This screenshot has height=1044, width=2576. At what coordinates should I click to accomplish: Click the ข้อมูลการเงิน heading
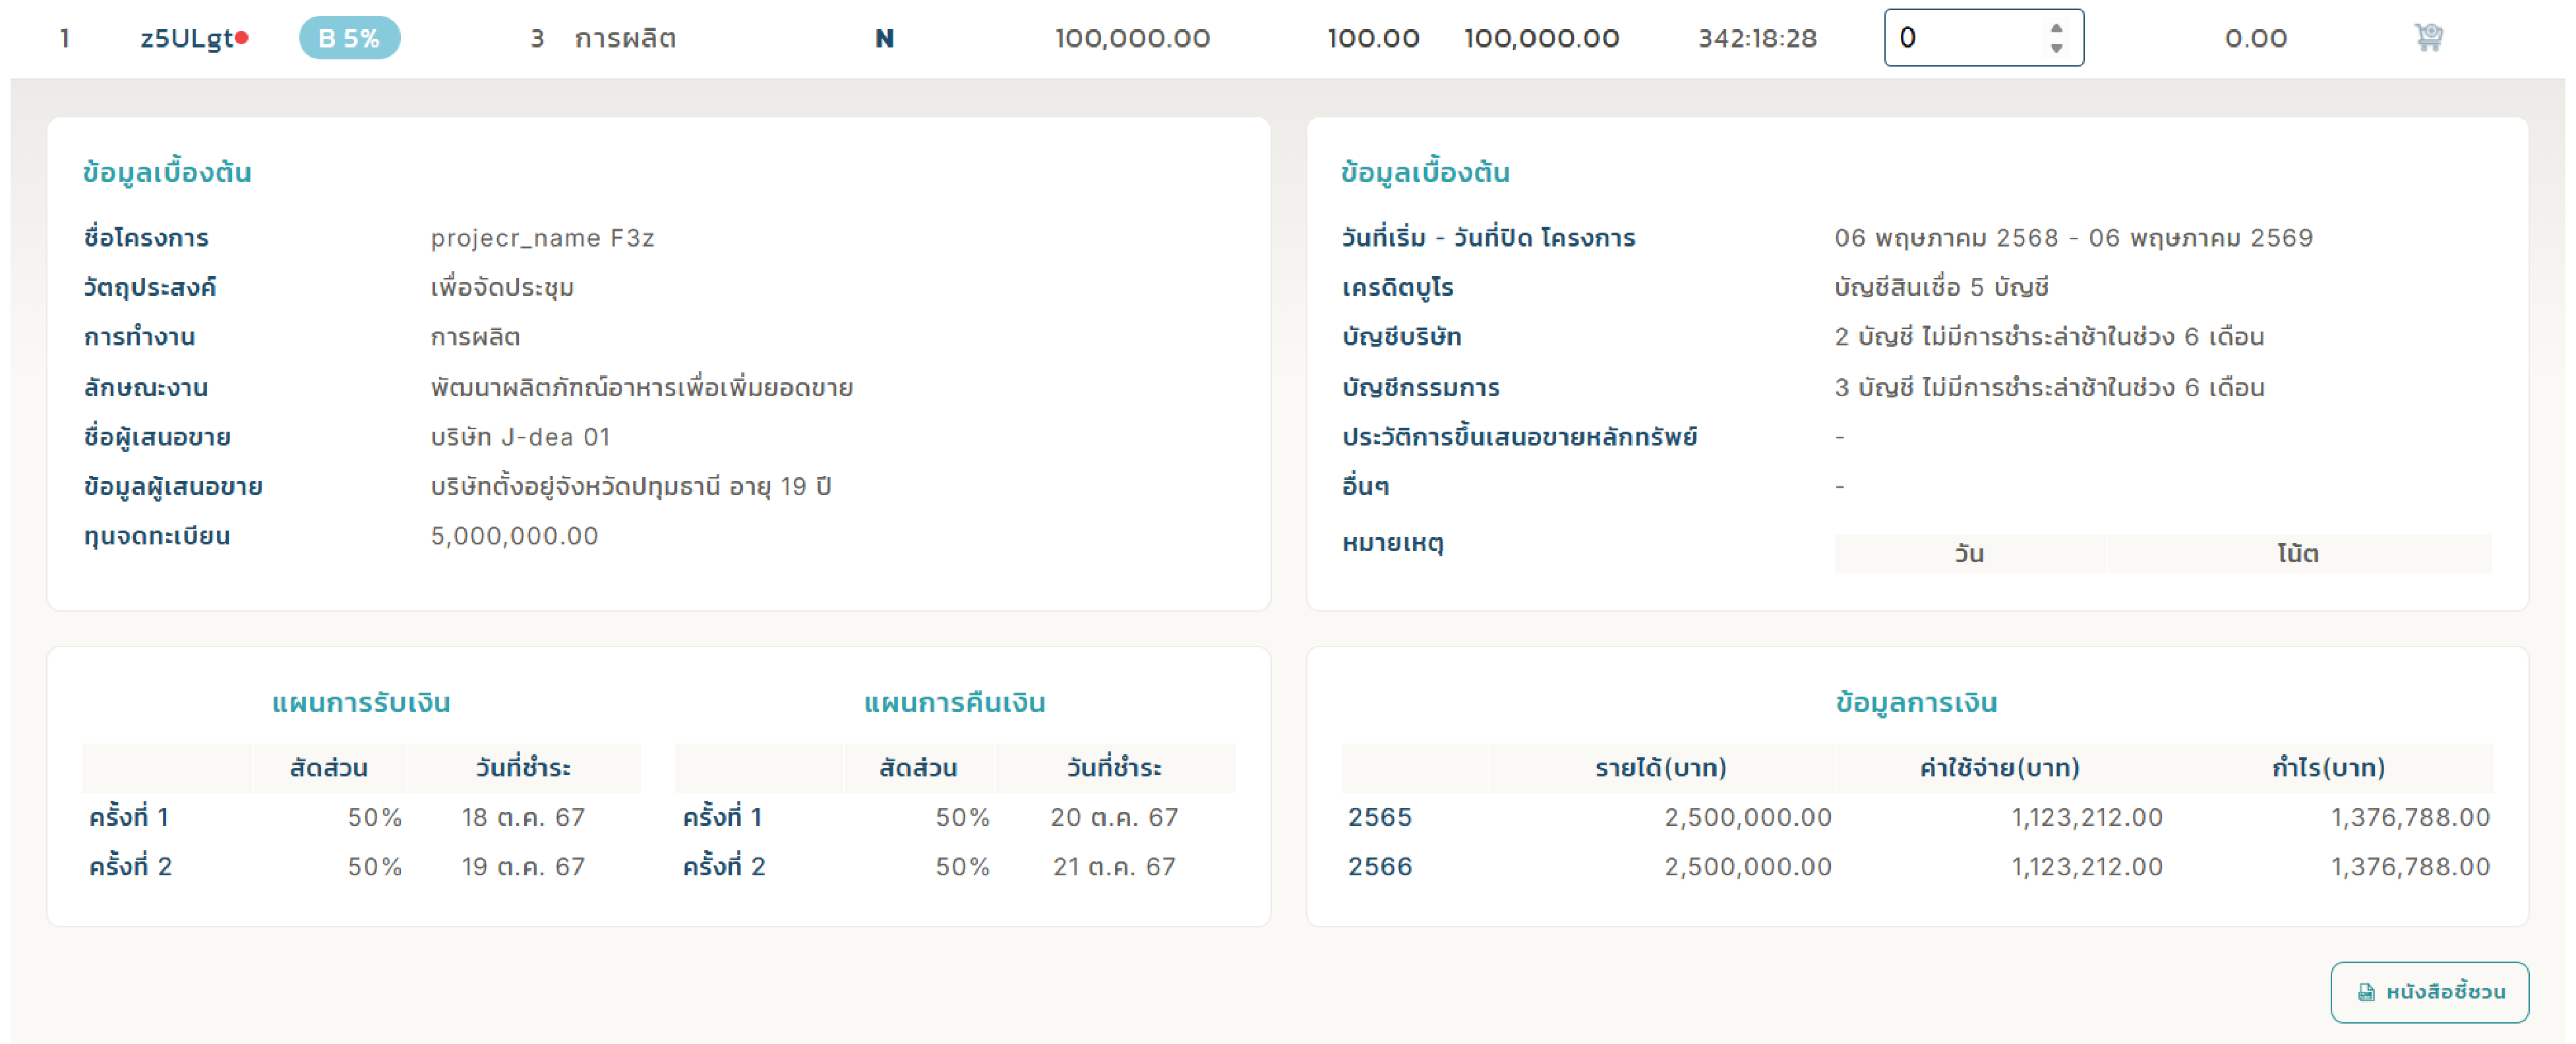click(x=1916, y=702)
